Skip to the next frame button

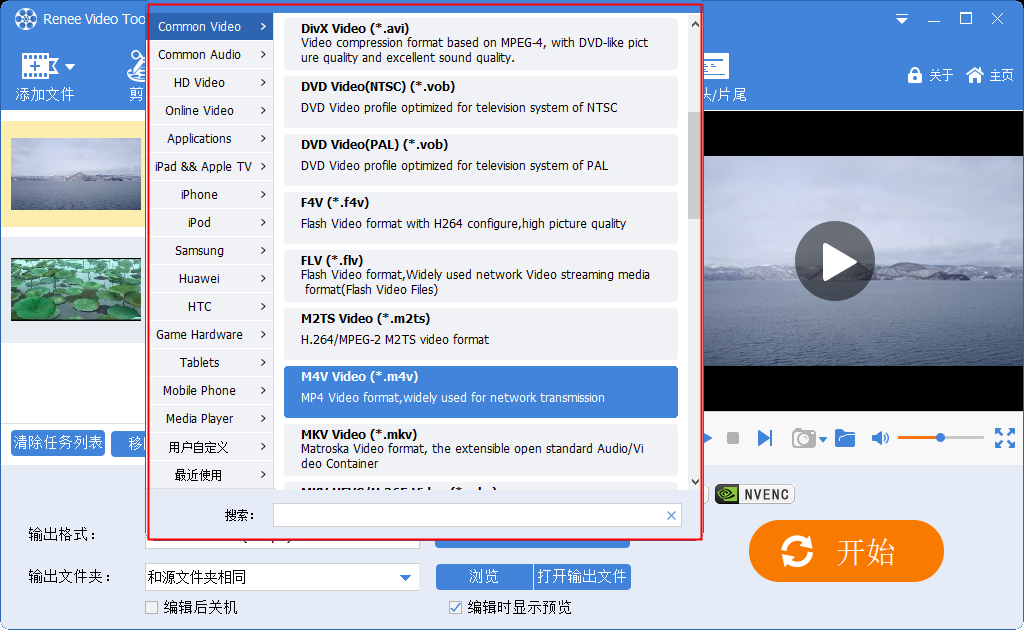pyautogui.click(x=765, y=438)
